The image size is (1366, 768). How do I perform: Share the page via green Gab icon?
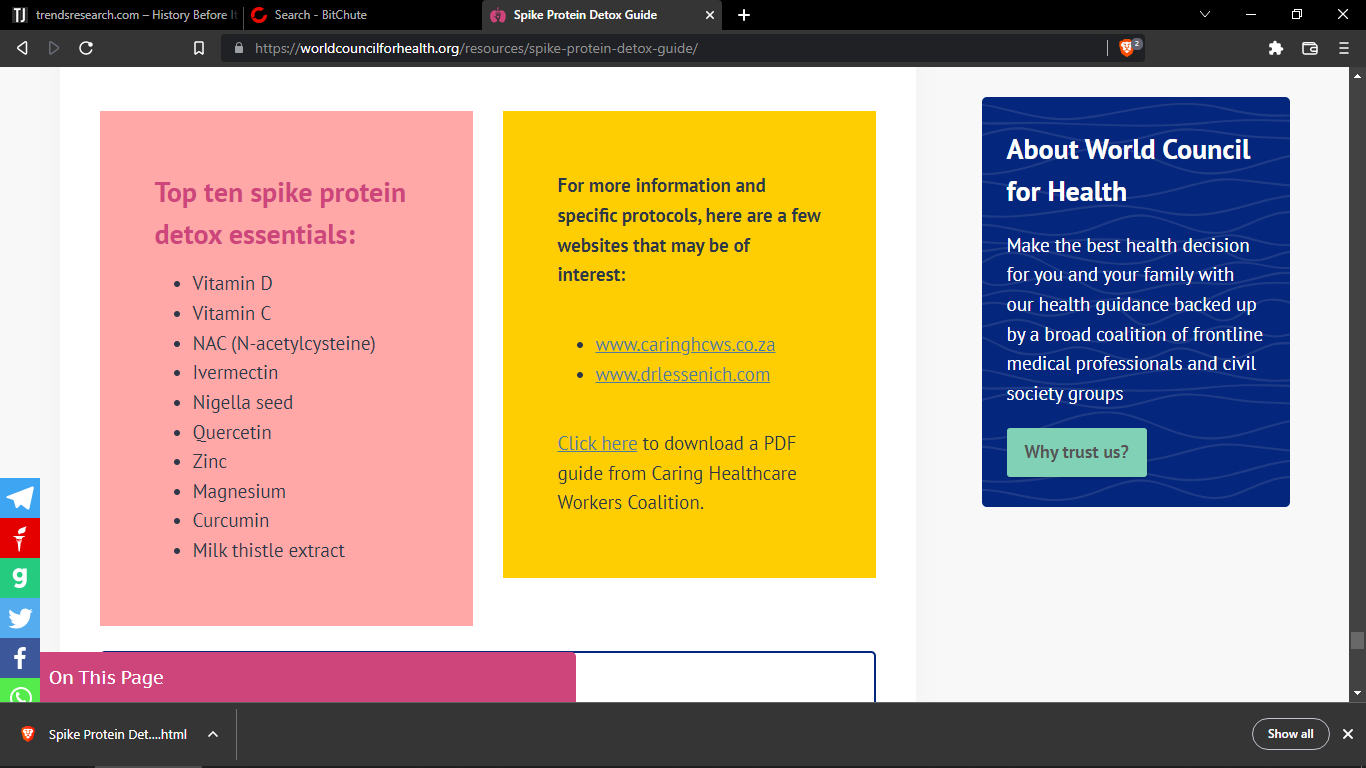click(20, 578)
